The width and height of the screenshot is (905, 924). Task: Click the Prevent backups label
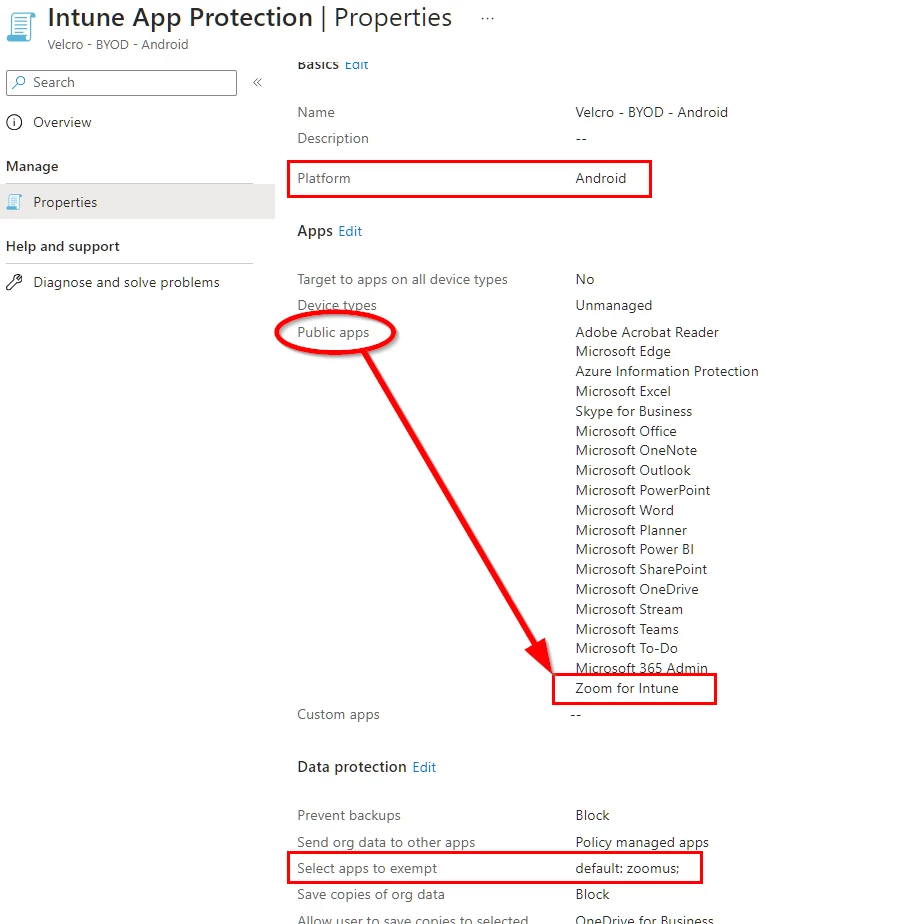[349, 816]
